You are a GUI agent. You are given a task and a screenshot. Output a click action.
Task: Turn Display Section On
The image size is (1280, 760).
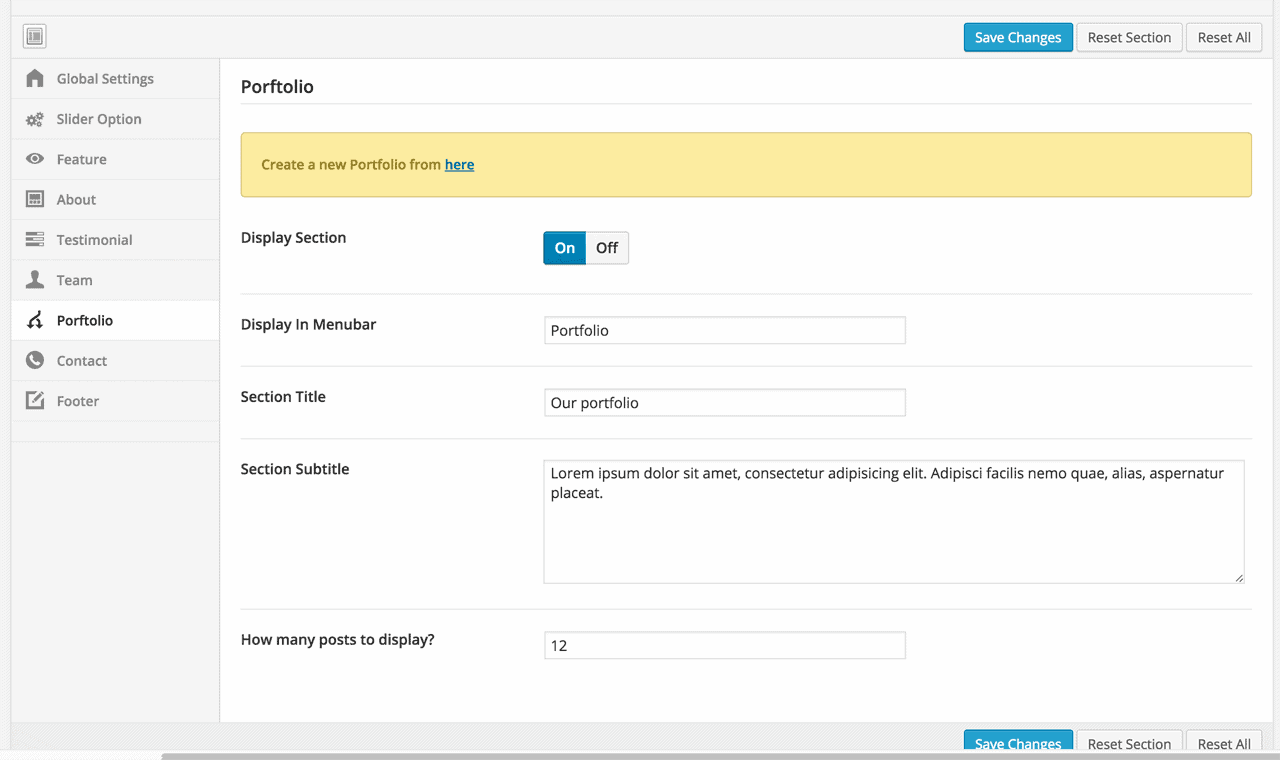click(x=565, y=248)
